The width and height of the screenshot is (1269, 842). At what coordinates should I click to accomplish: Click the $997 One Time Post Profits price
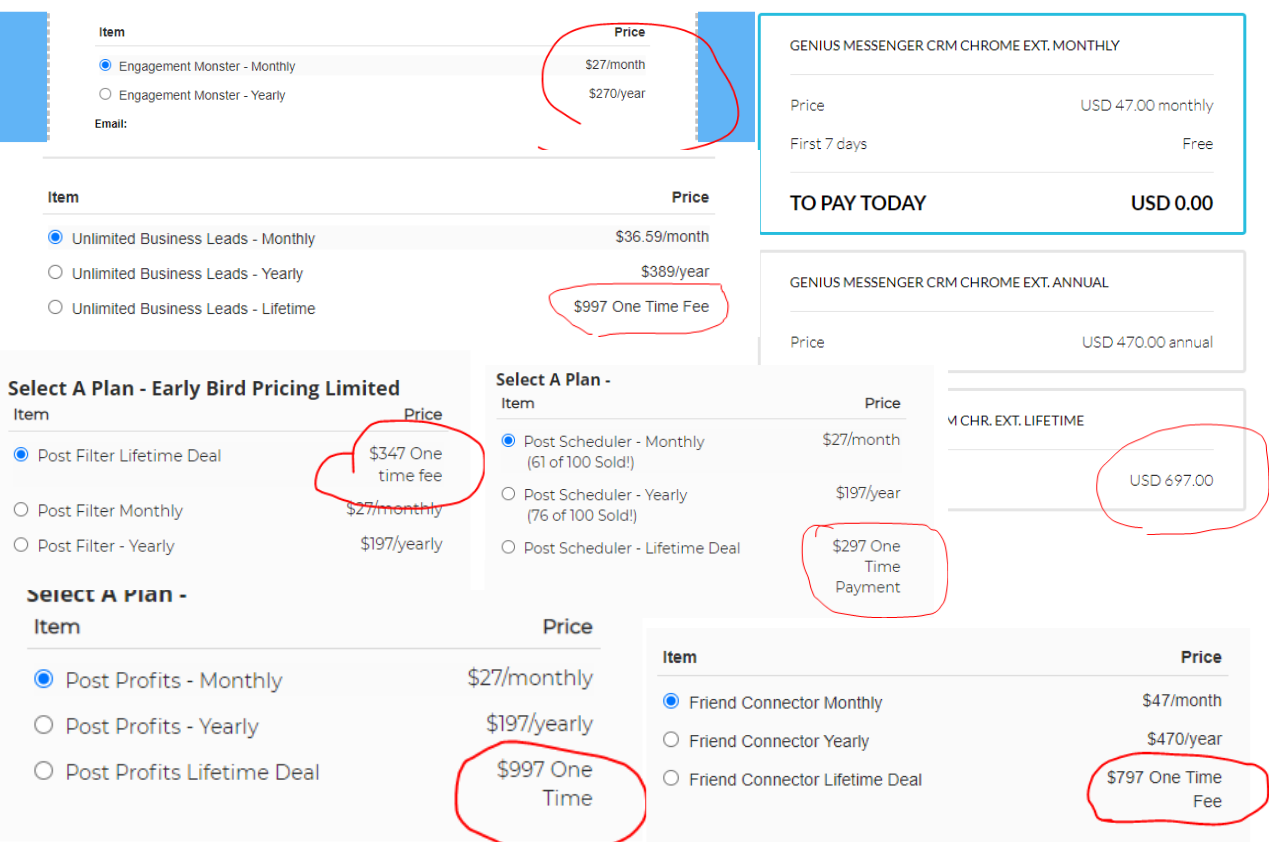click(x=545, y=784)
